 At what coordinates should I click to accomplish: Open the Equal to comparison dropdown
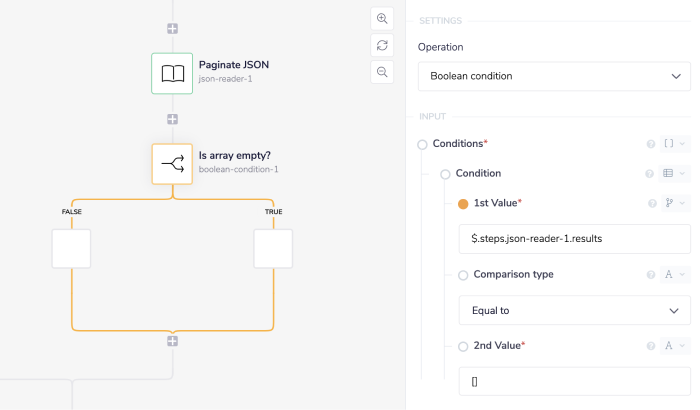(574, 310)
